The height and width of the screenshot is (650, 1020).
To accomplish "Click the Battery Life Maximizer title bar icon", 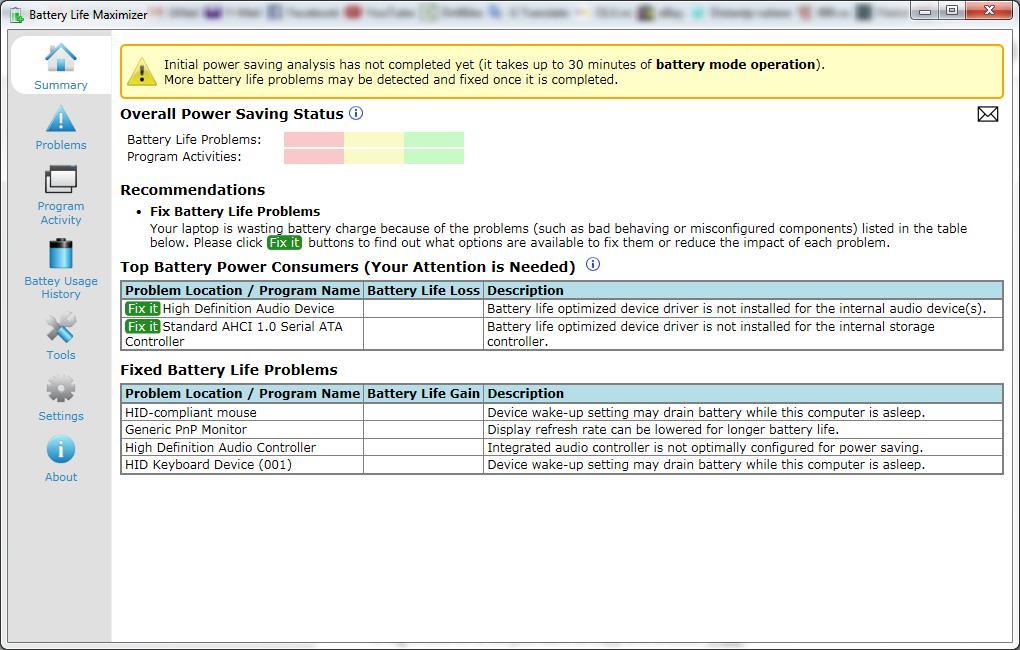I will pos(16,14).
